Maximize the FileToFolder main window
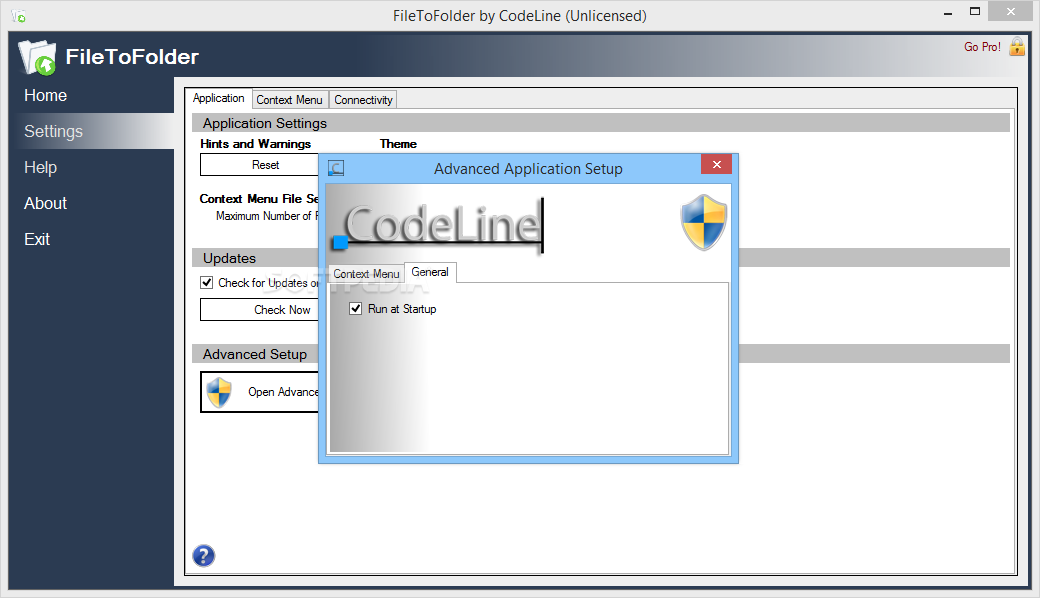The image size is (1040, 598). tap(974, 11)
